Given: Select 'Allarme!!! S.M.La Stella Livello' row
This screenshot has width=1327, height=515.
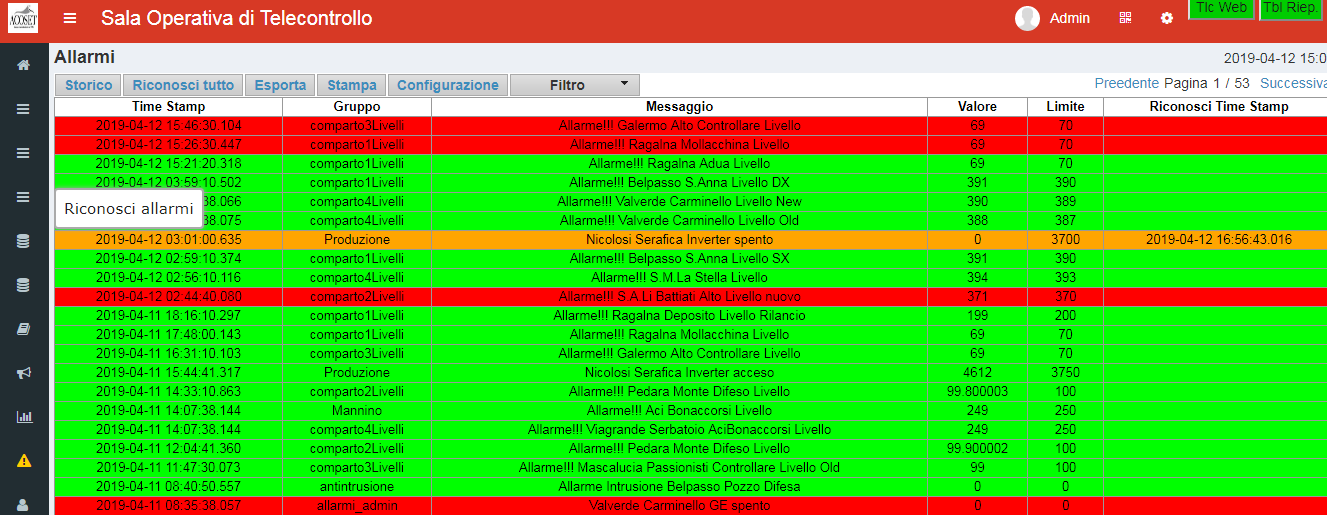Looking at the screenshot, I should tap(679, 278).
